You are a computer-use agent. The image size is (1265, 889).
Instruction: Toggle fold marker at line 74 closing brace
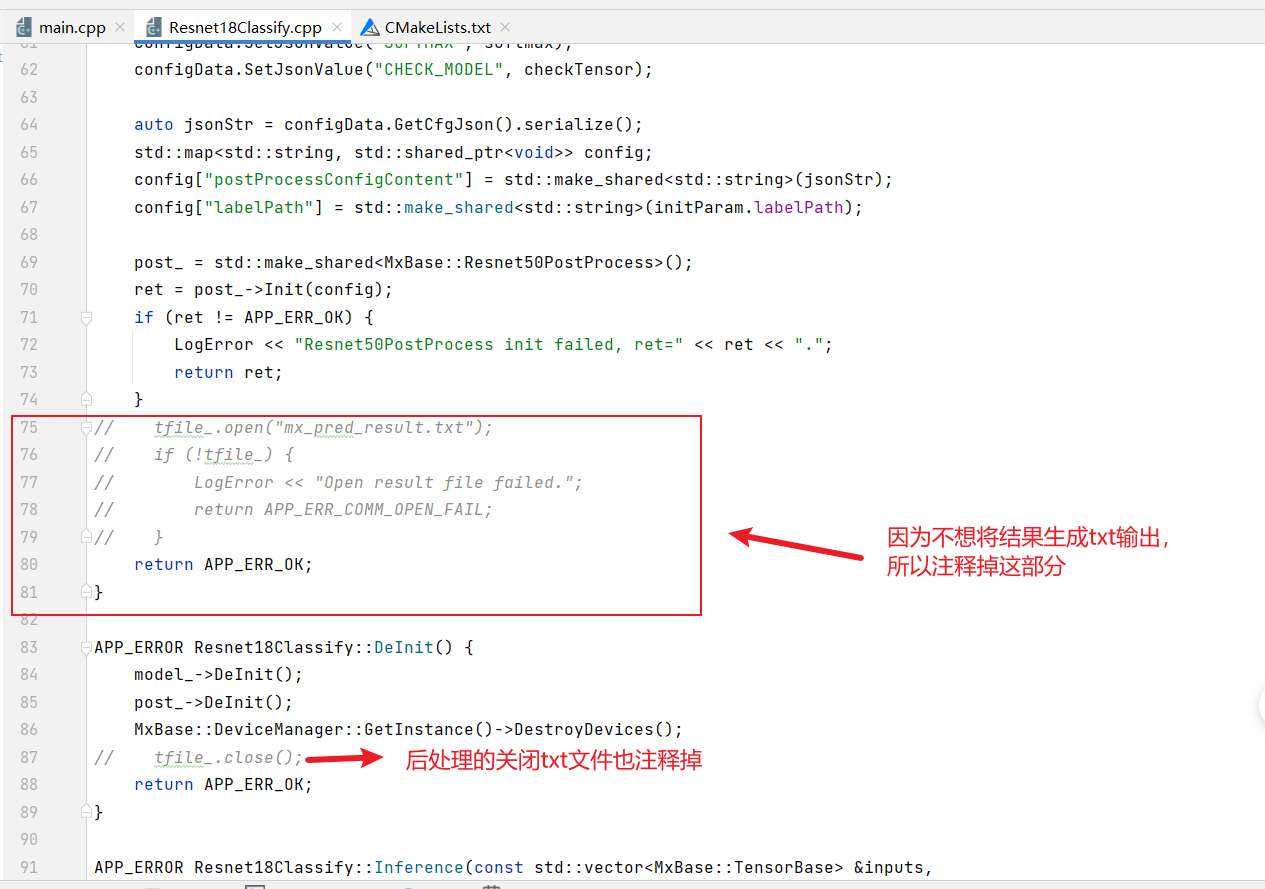[86, 399]
